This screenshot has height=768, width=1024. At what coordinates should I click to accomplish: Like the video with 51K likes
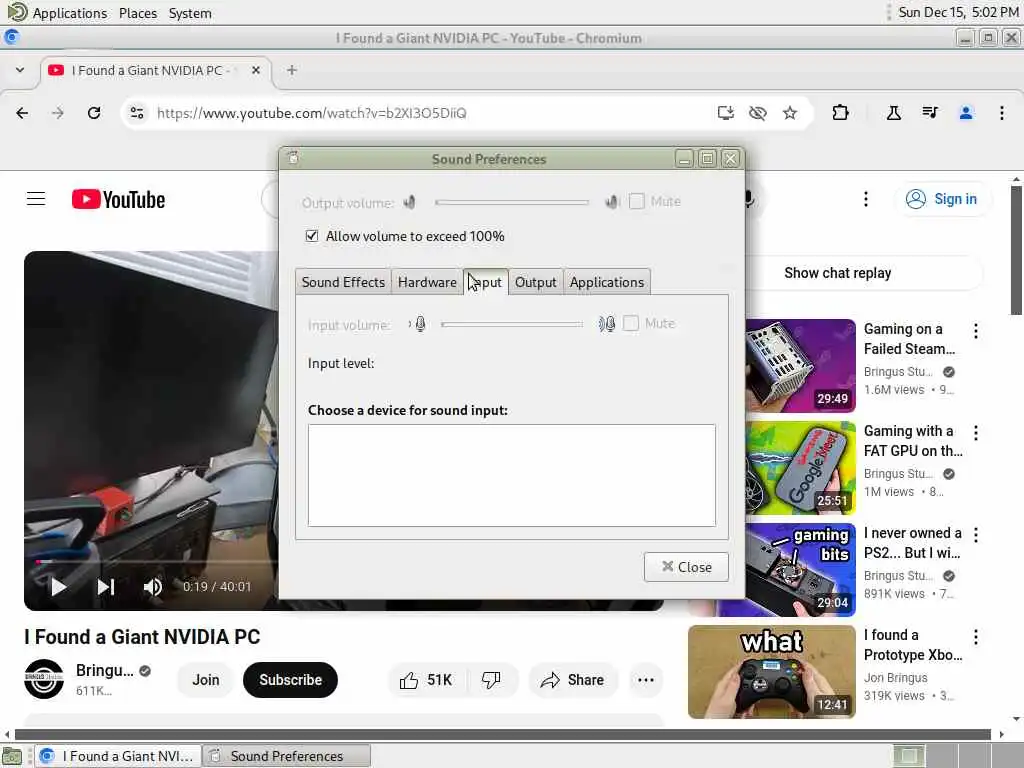[x=426, y=680]
